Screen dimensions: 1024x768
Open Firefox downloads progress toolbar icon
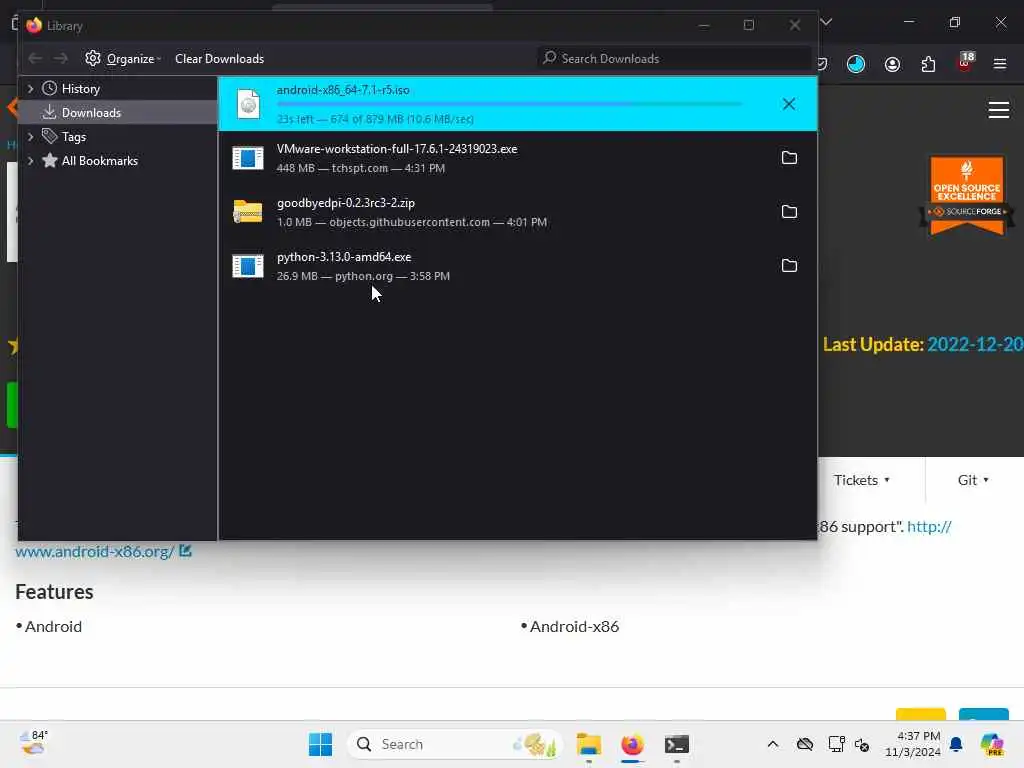856,64
